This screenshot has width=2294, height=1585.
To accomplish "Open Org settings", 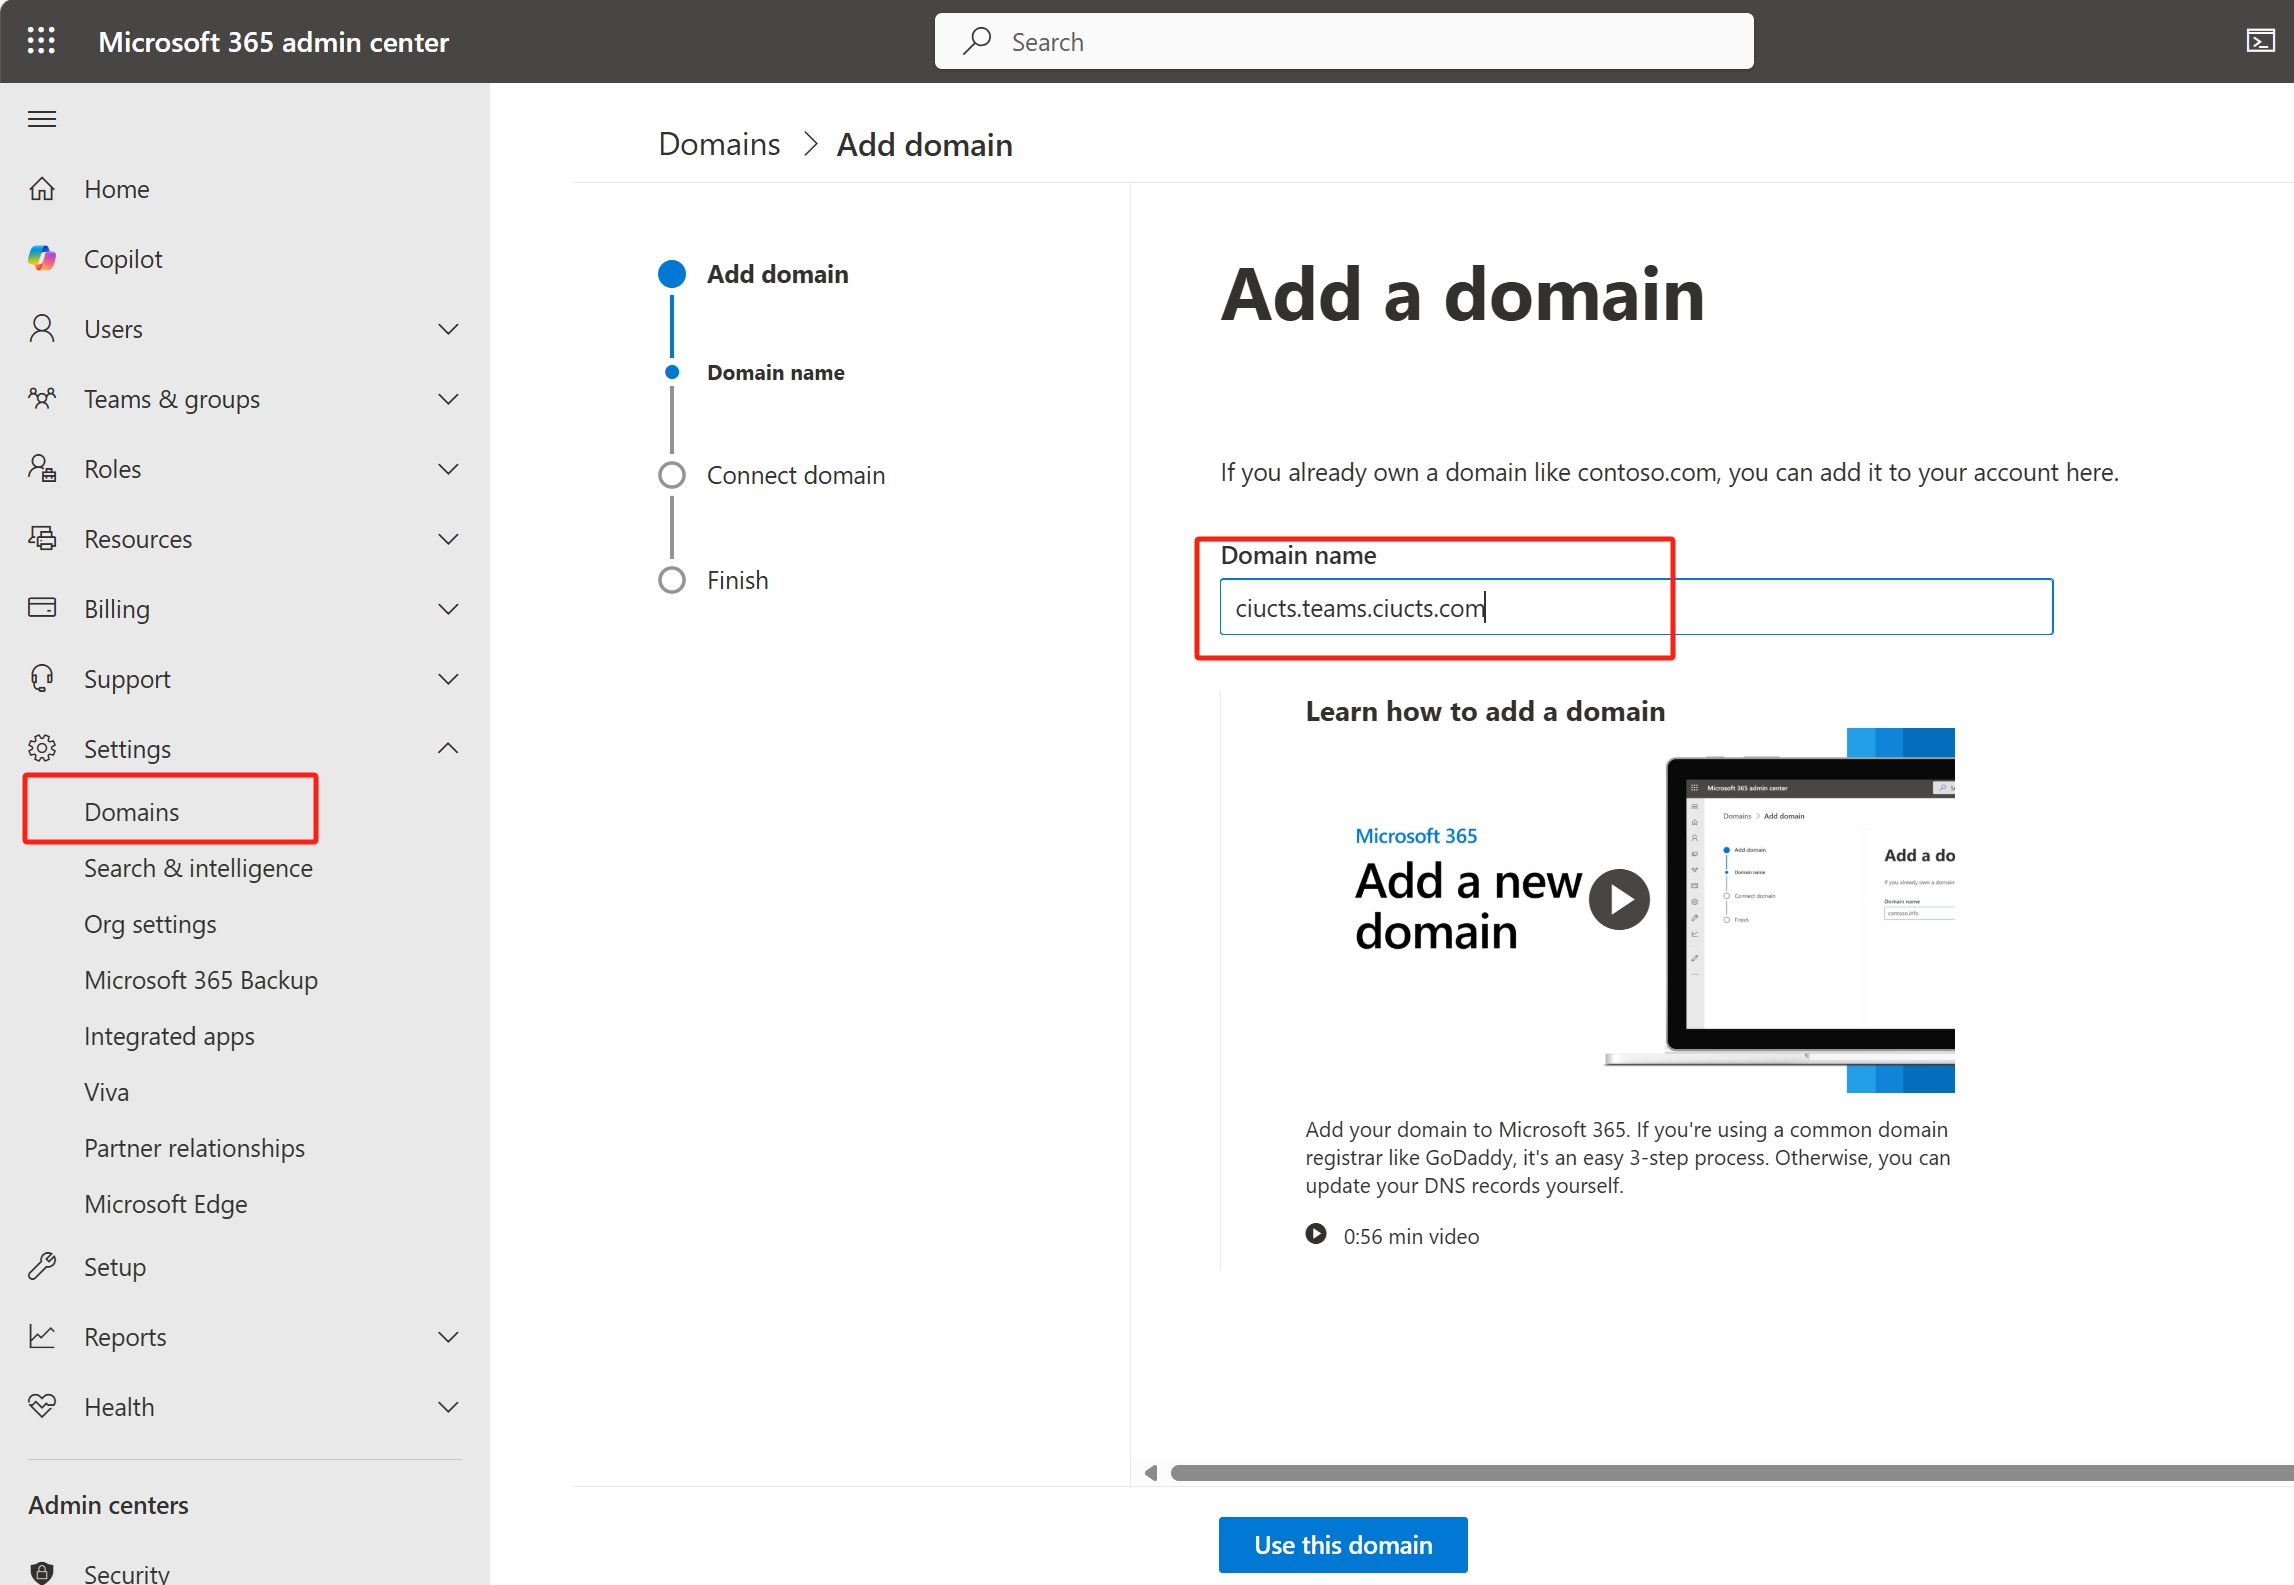I will (150, 924).
